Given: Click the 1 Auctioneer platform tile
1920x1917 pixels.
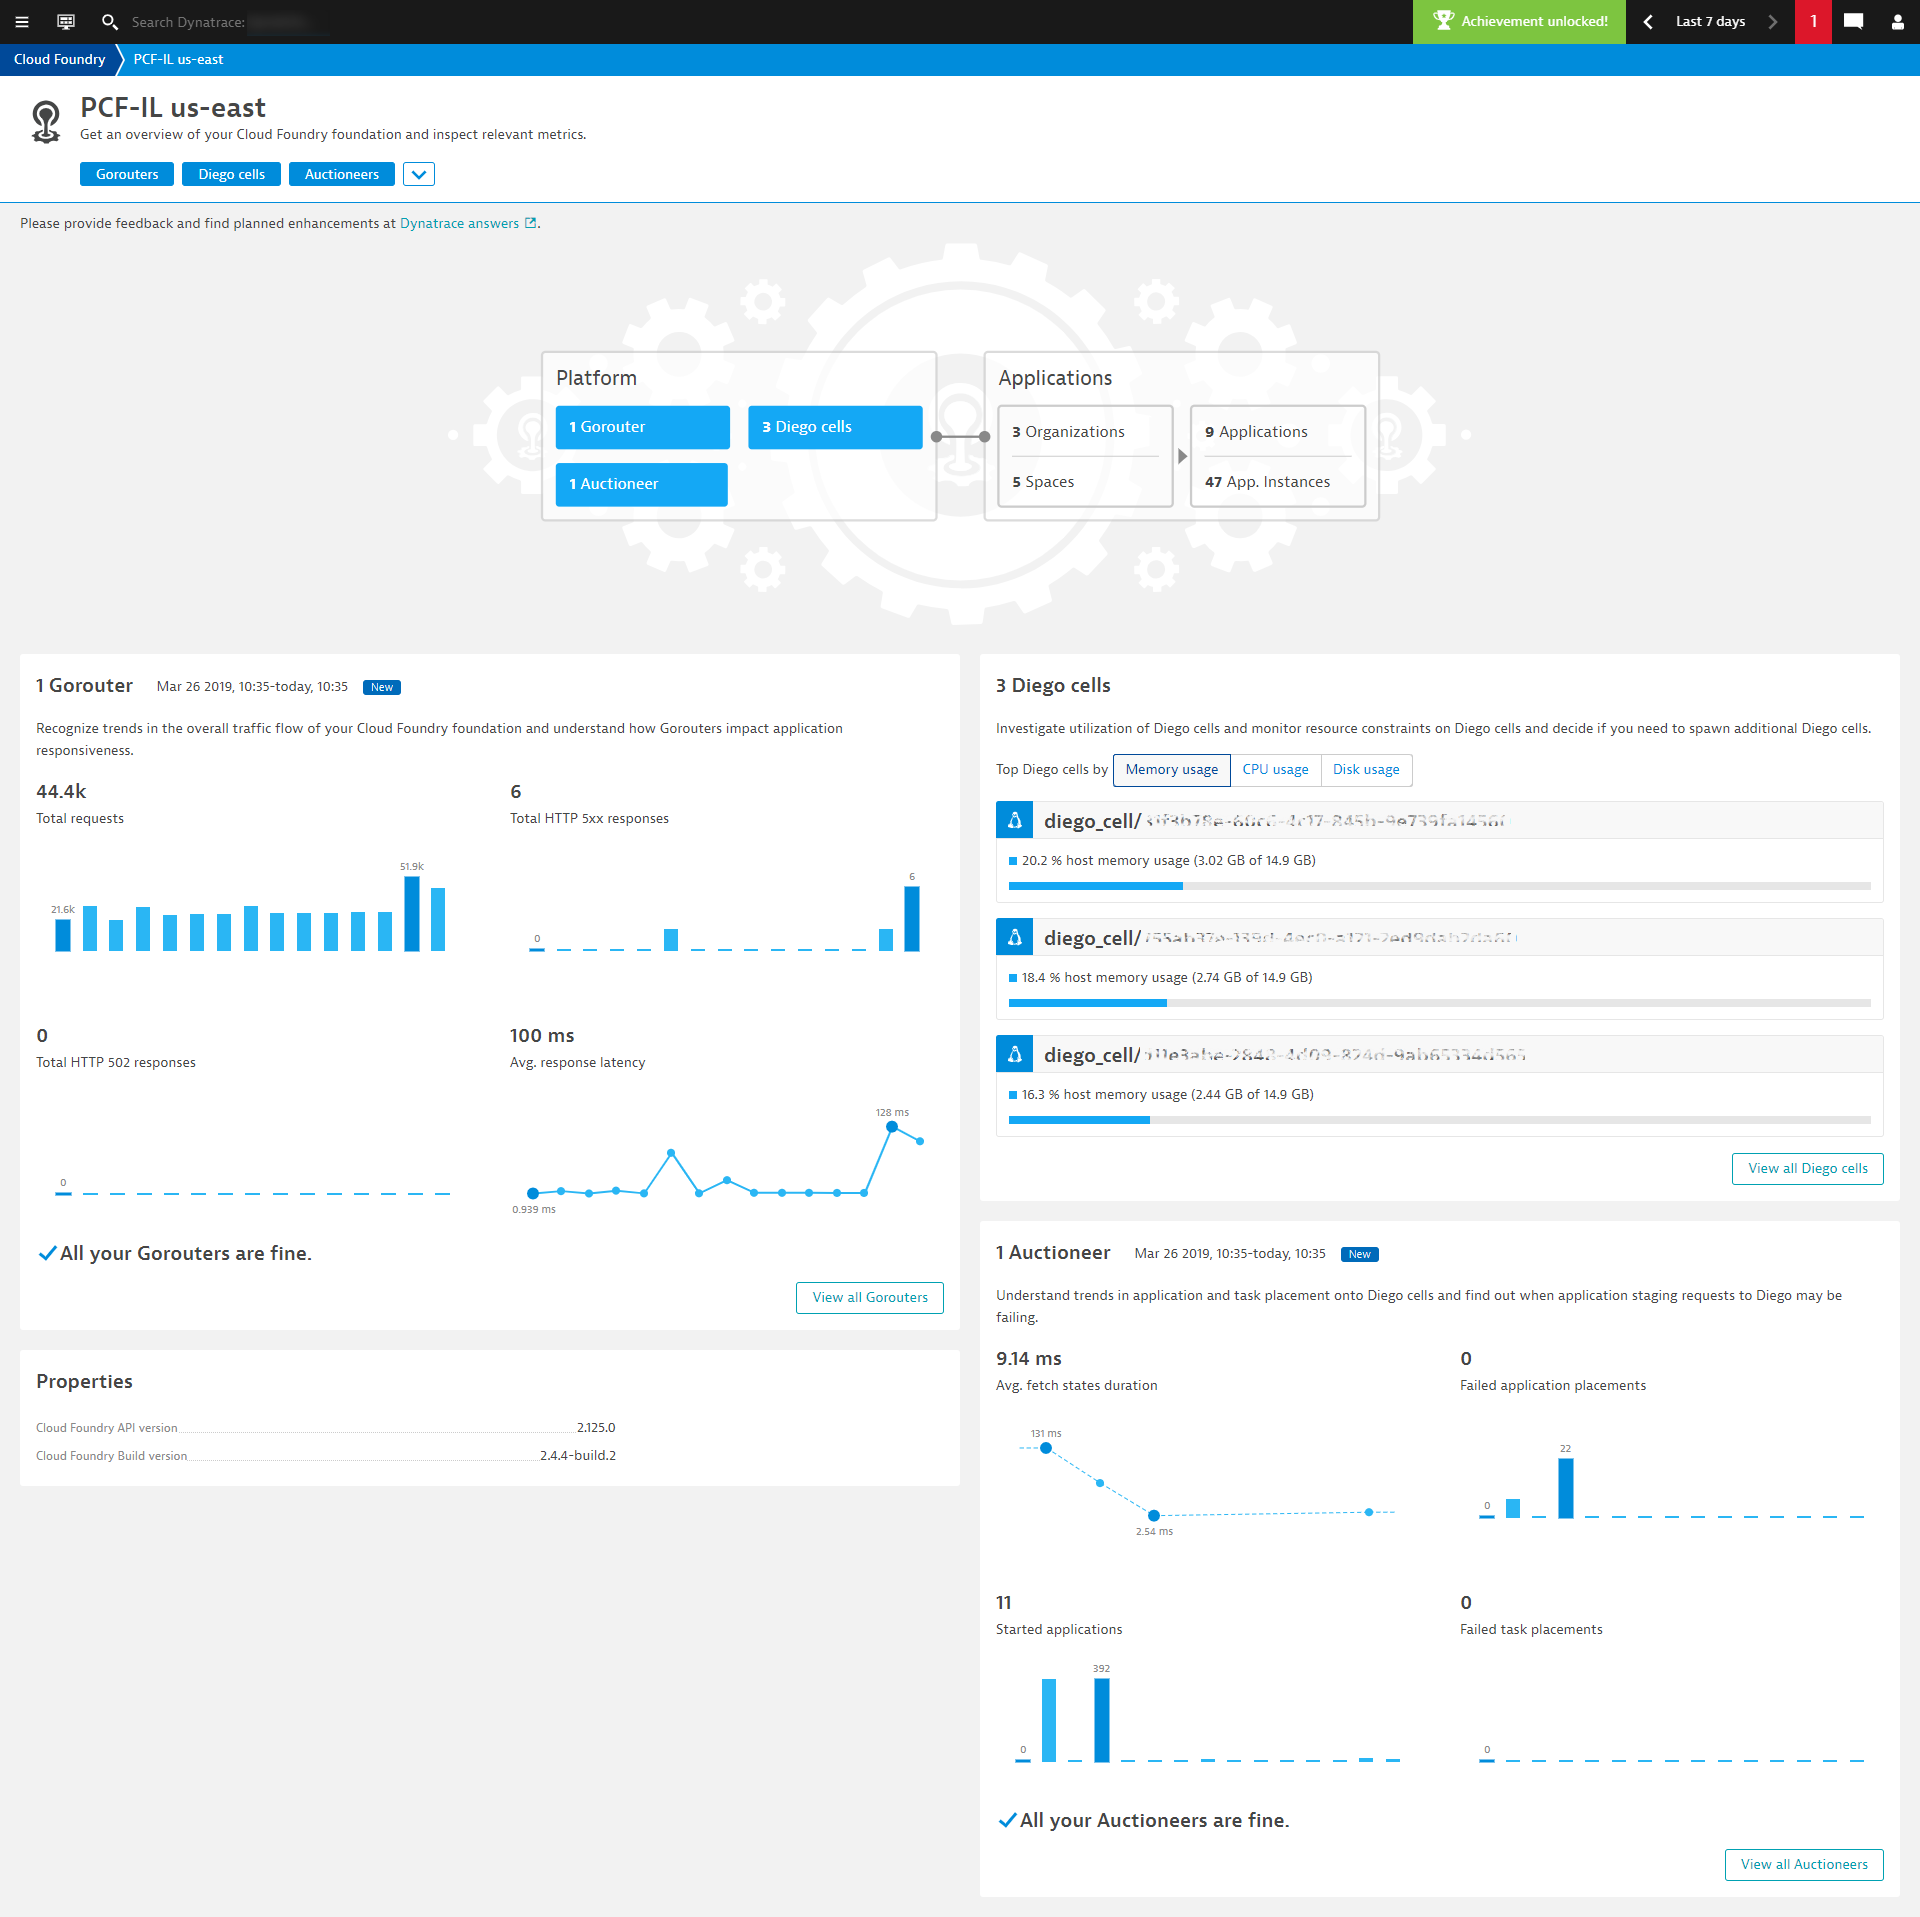Looking at the screenshot, I should tap(642, 484).
